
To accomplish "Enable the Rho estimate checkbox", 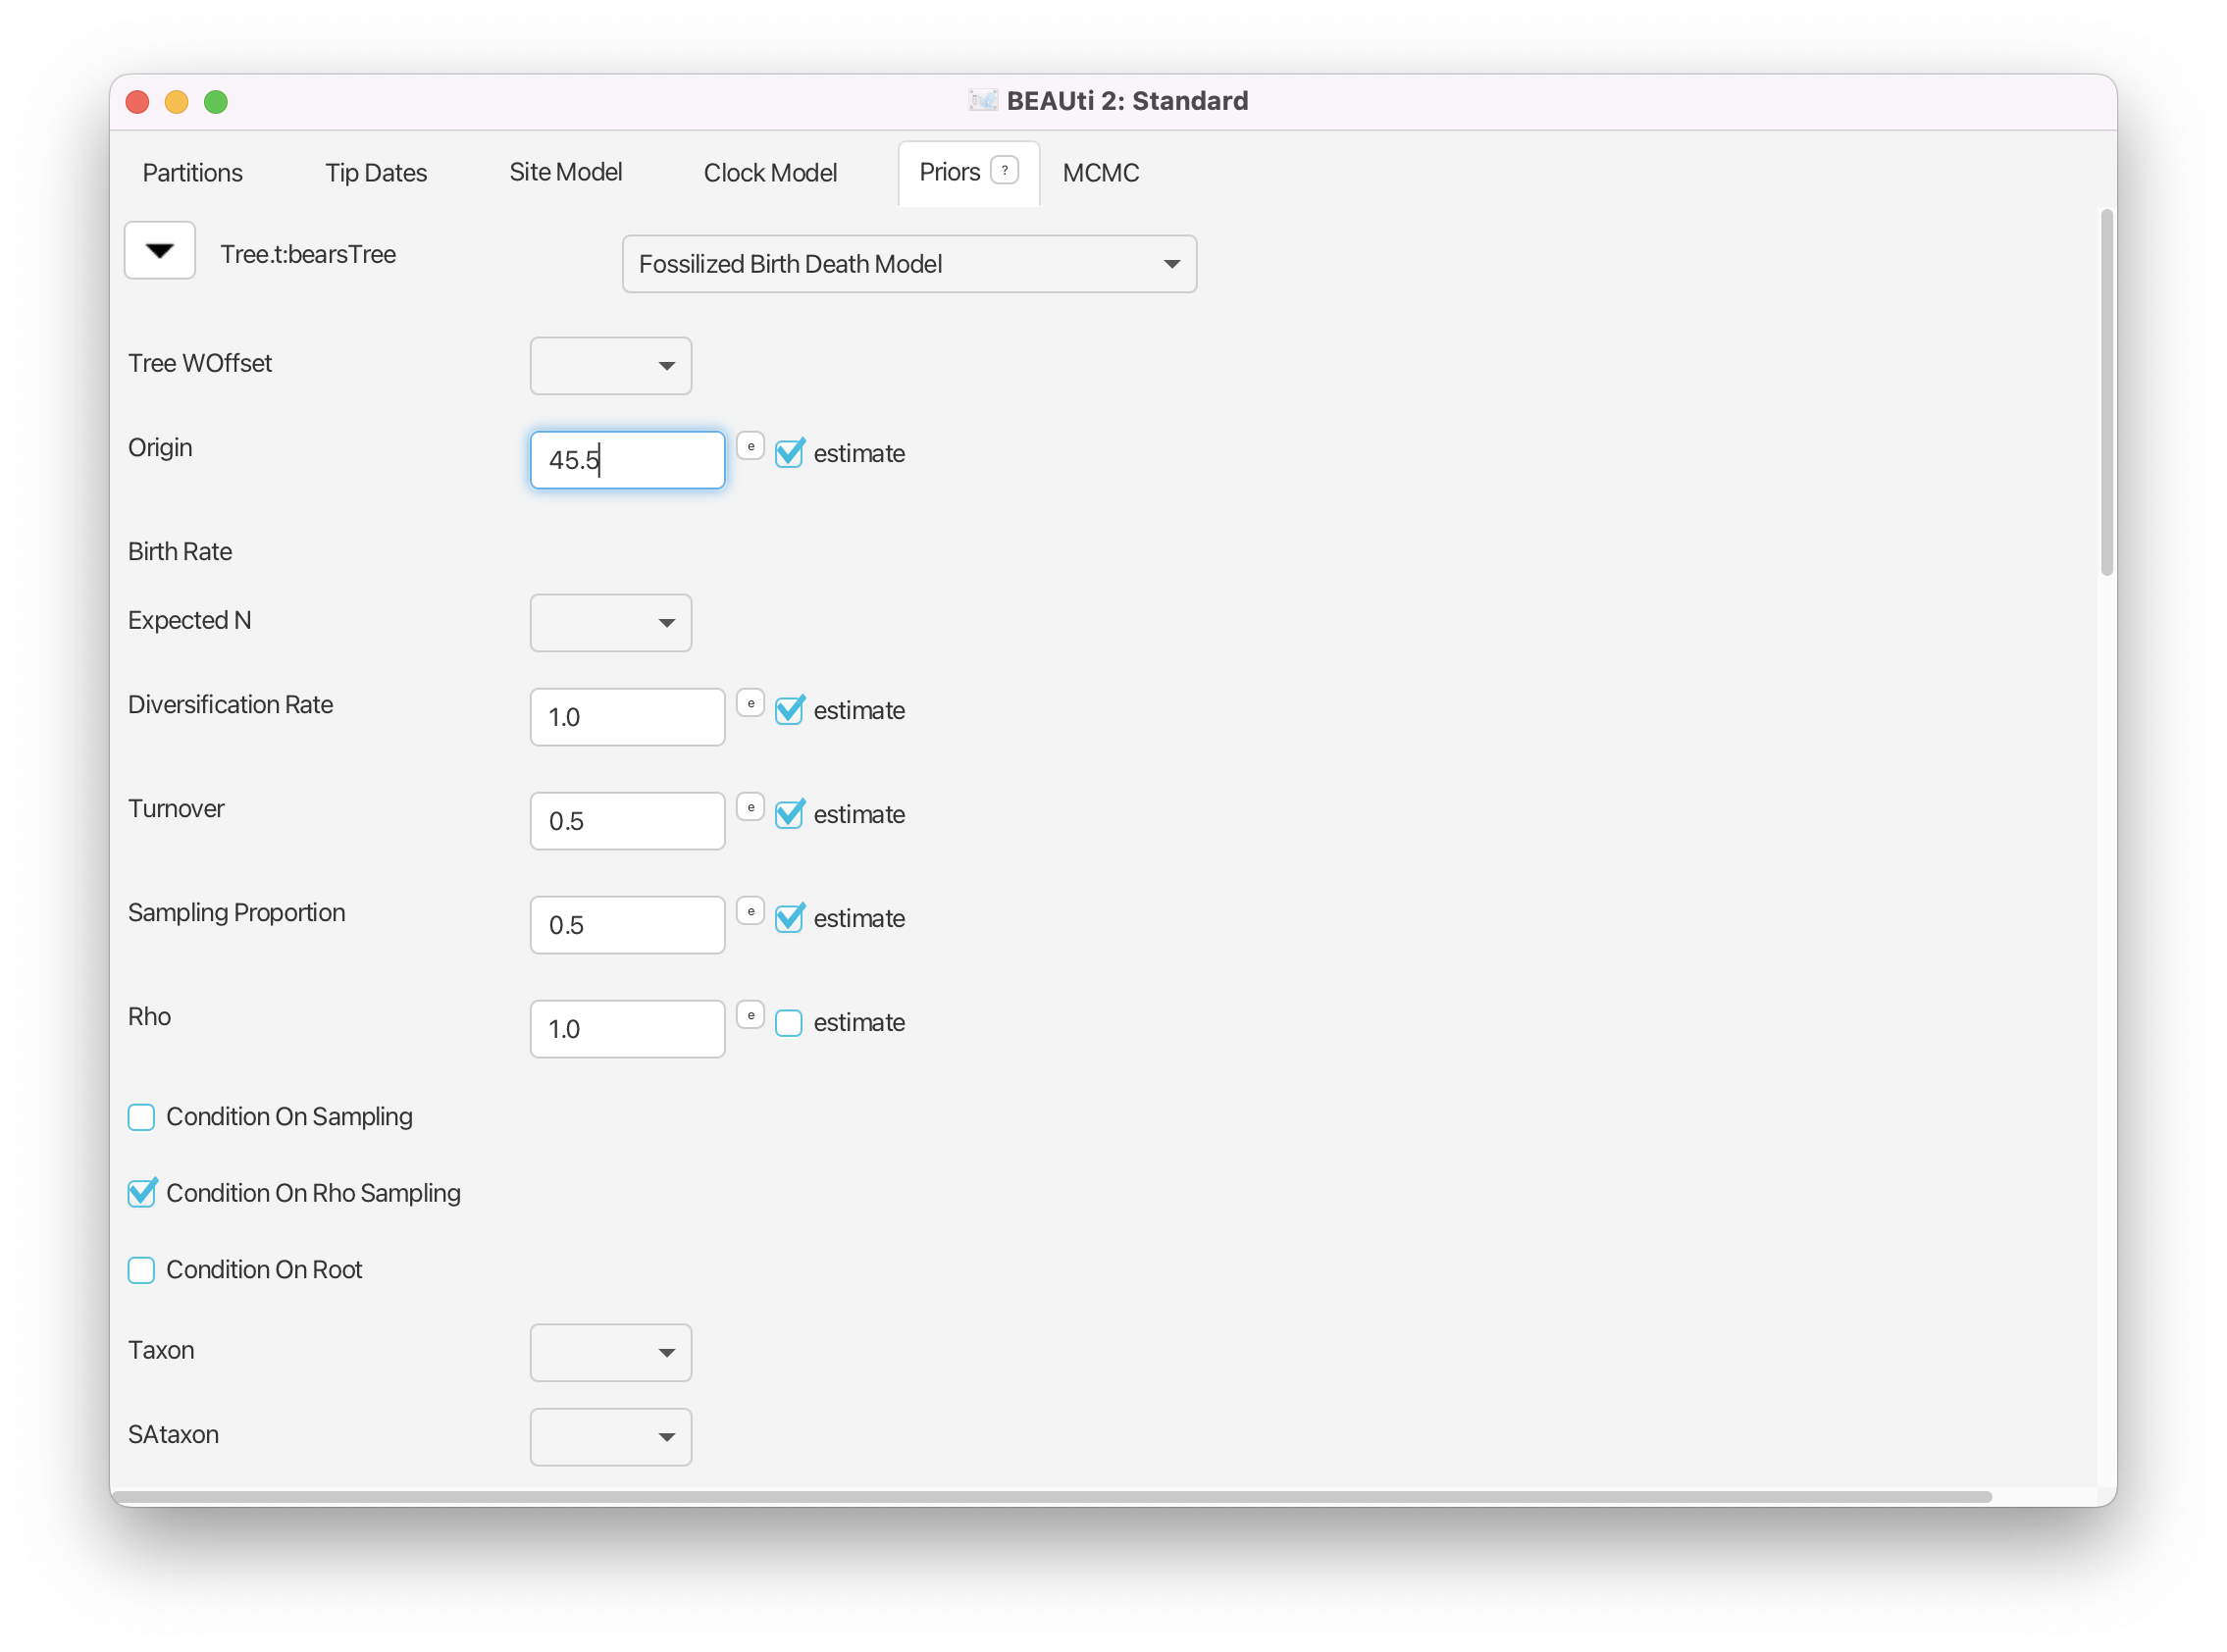I will [x=789, y=1023].
